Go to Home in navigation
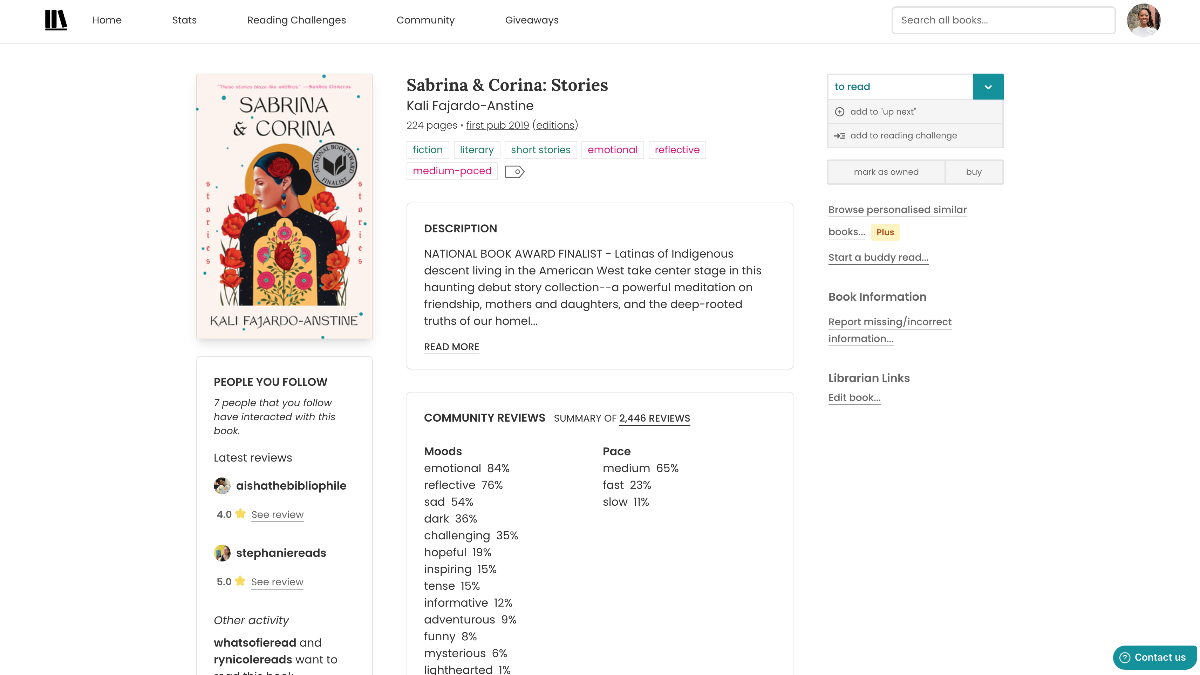 point(107,20)
